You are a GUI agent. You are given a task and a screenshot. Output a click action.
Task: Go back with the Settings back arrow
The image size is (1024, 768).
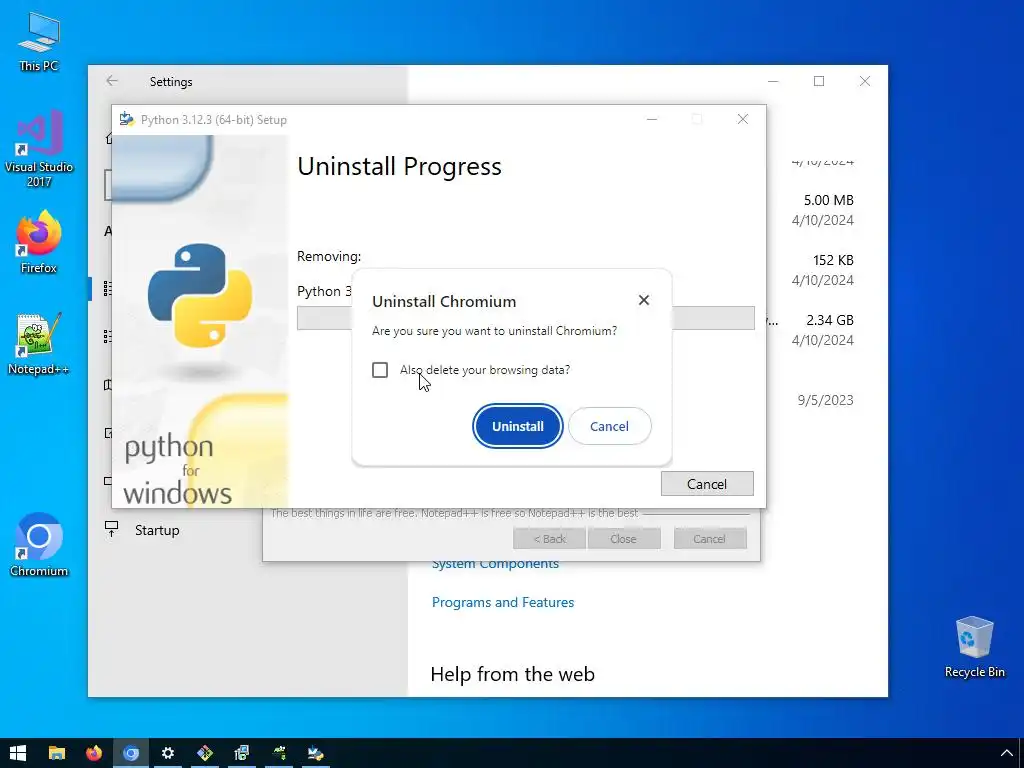(112, 81)
